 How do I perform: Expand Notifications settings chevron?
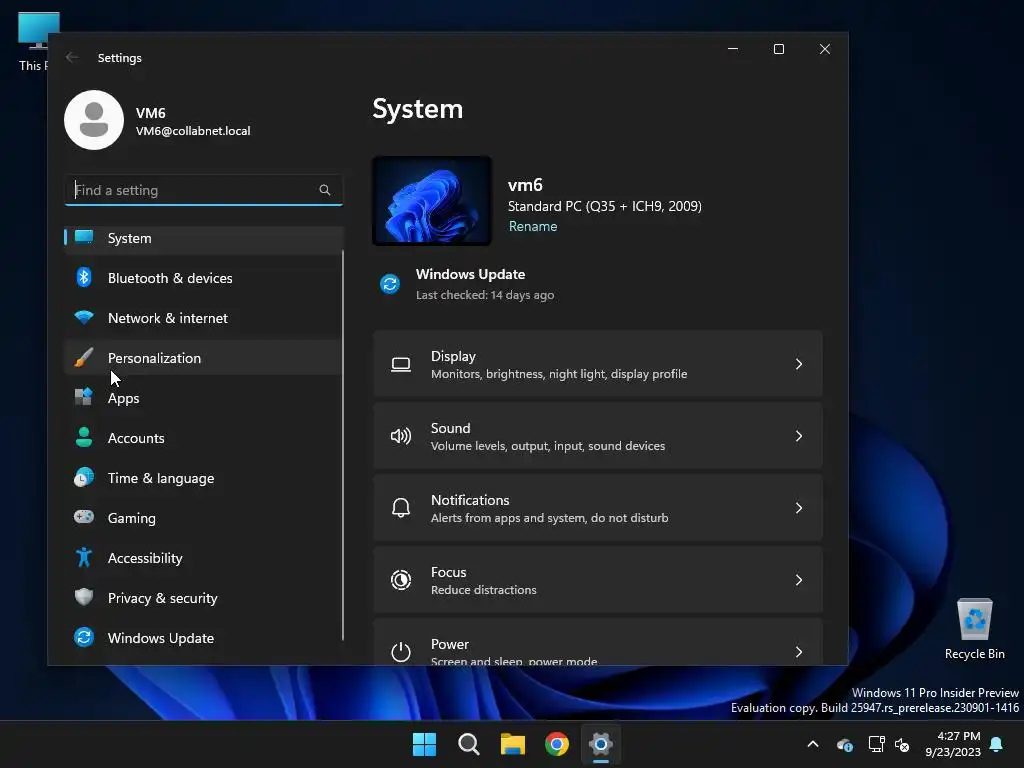coord(799,508)
